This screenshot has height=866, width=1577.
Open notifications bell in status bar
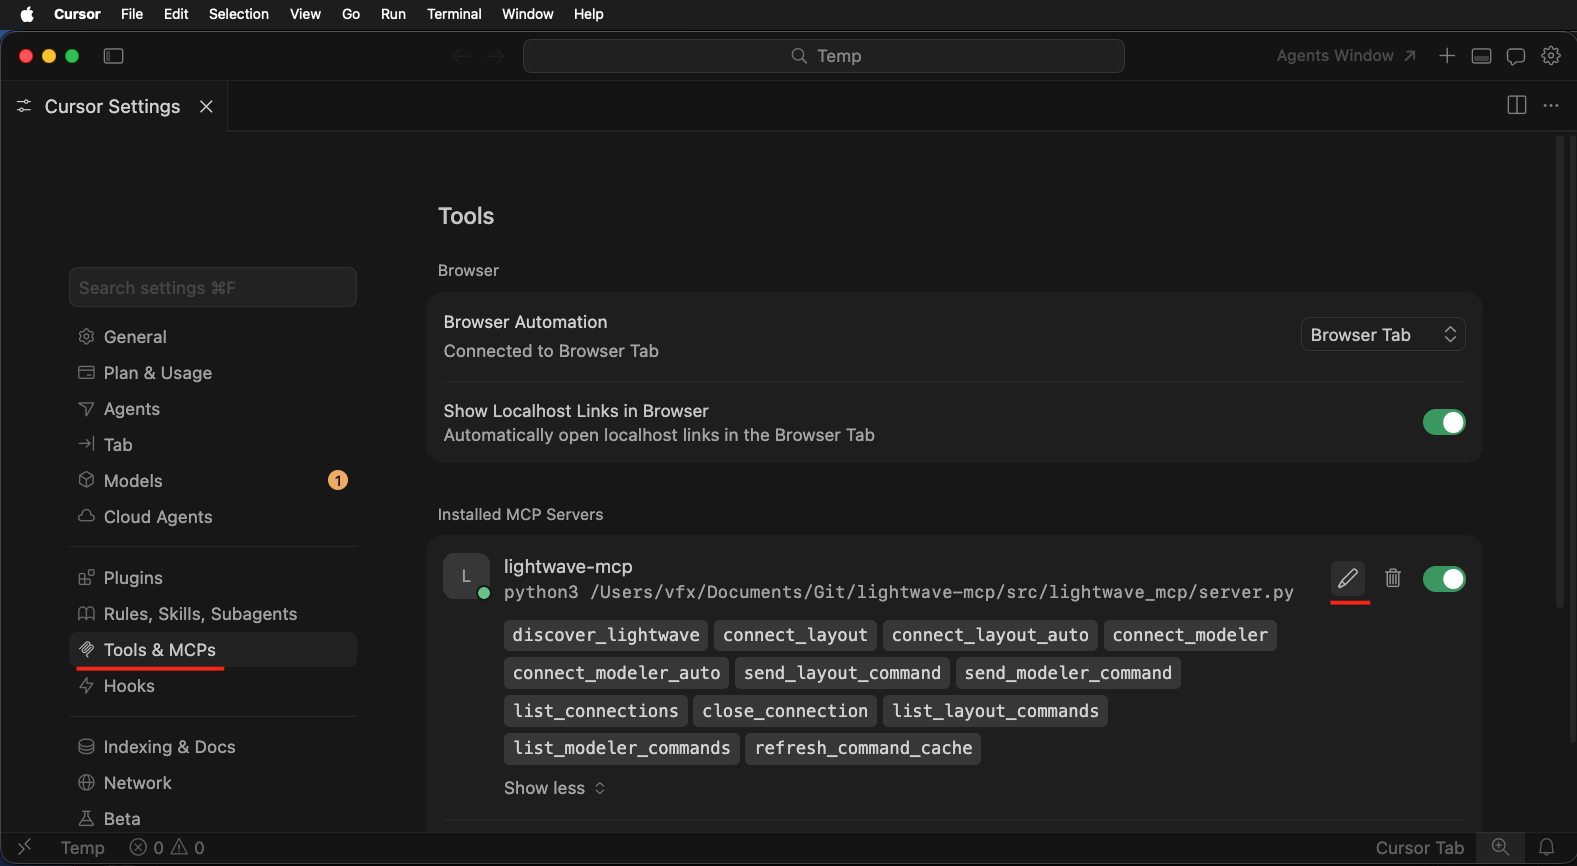click(1546, 847)
